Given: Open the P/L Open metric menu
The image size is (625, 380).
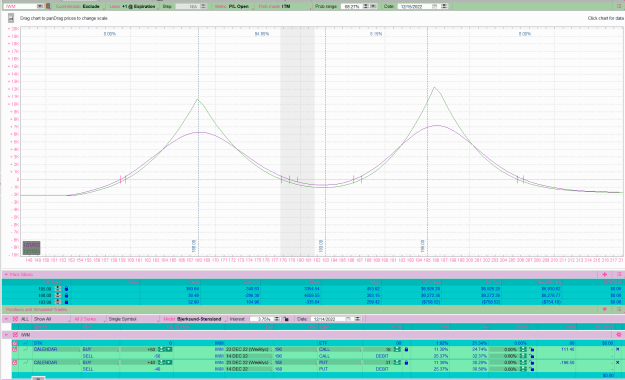Looking at the screenshot, I should pos(231,6).
